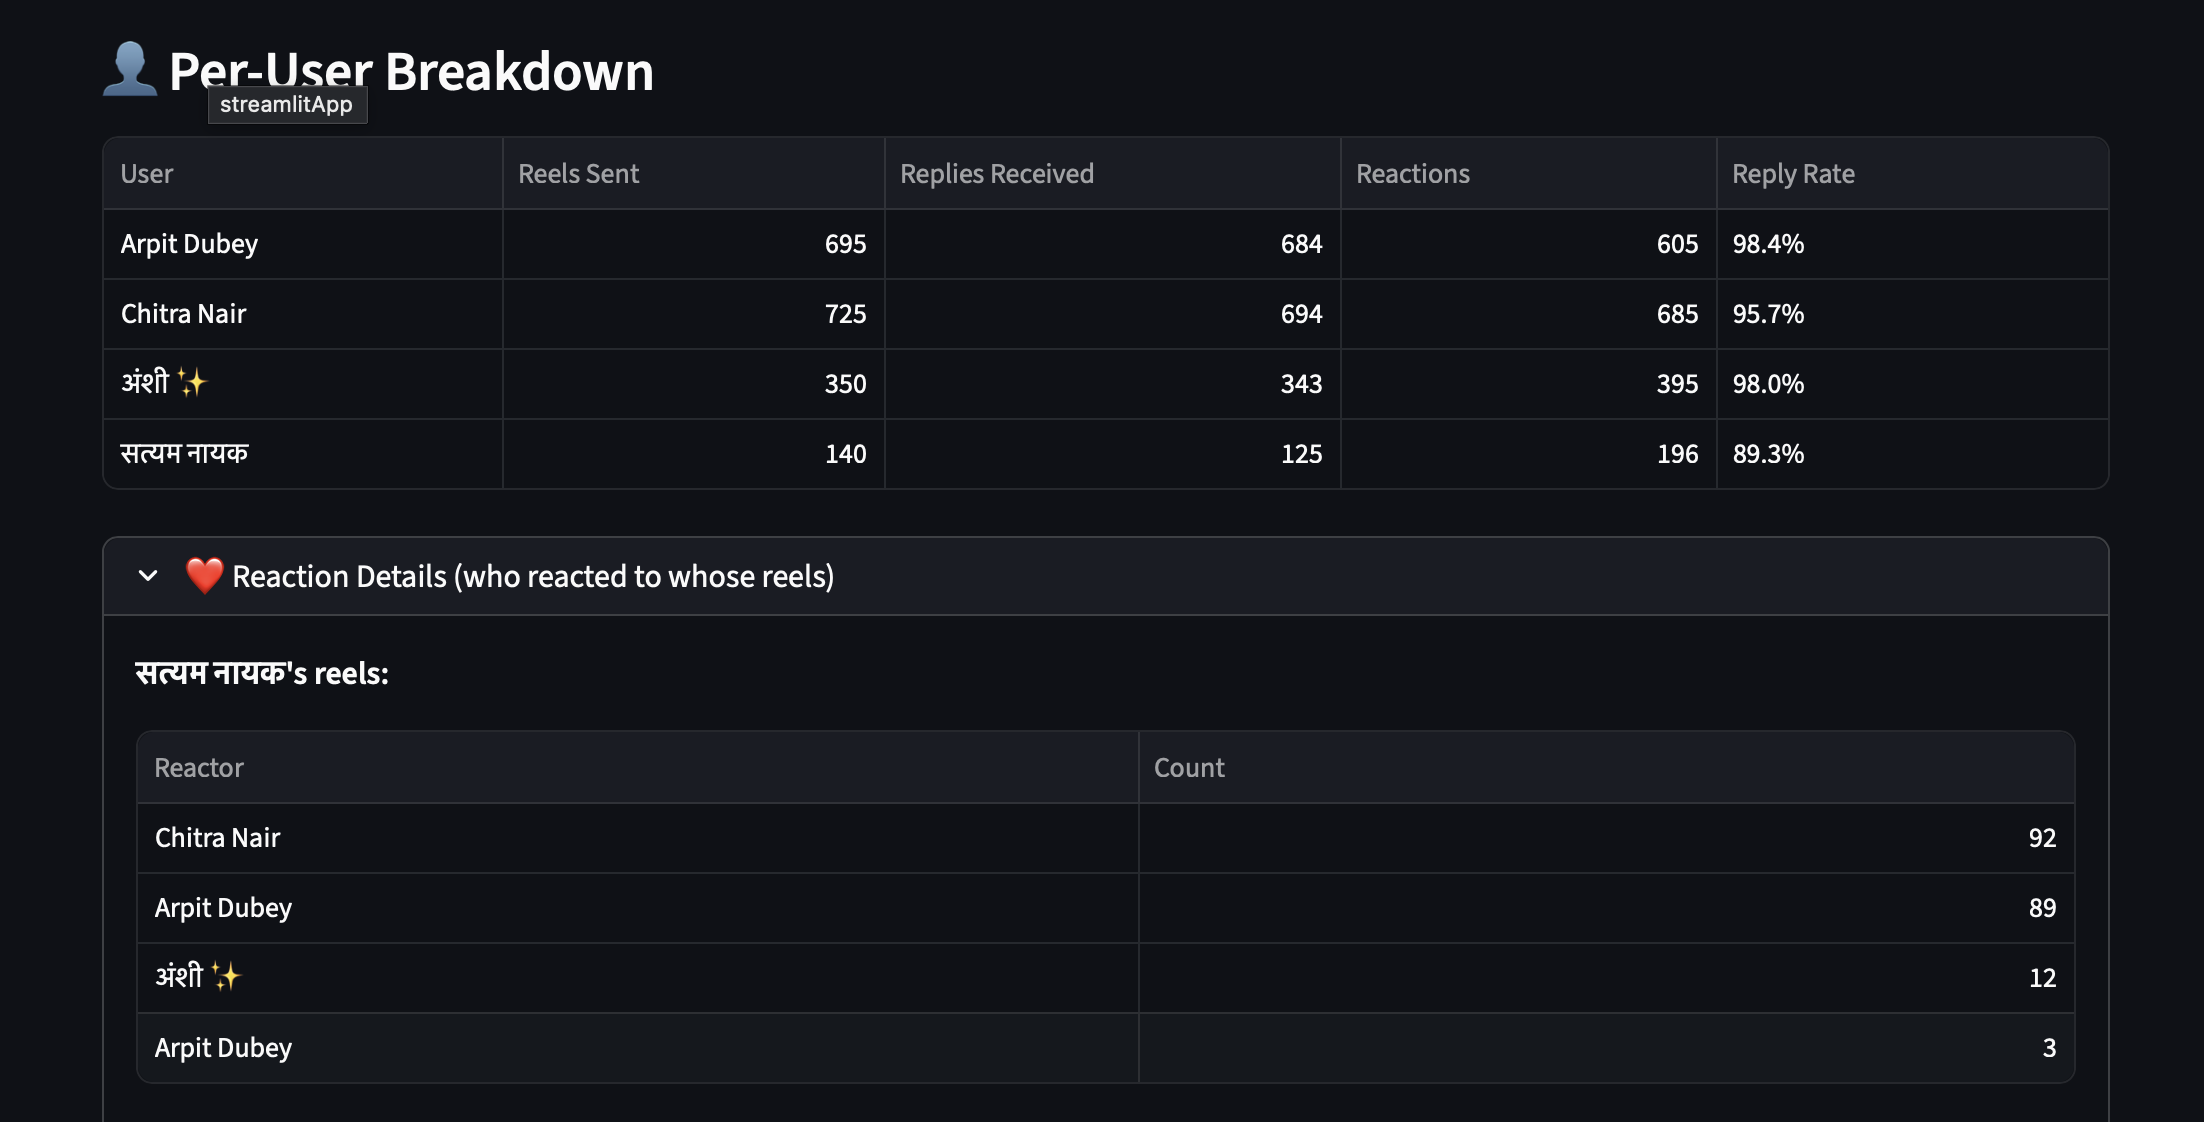
Task: Click the User column header
Action: pos(146,173)
